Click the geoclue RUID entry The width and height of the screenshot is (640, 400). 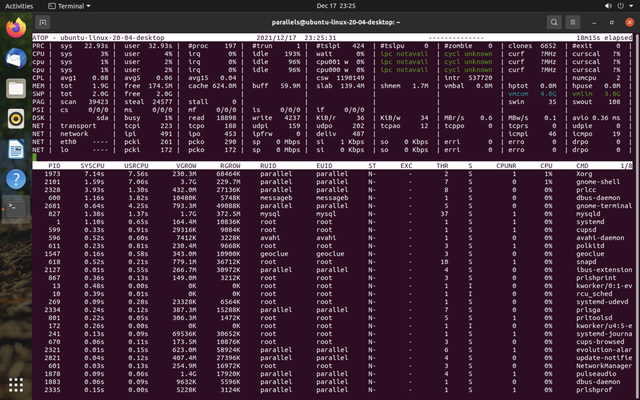274,254
